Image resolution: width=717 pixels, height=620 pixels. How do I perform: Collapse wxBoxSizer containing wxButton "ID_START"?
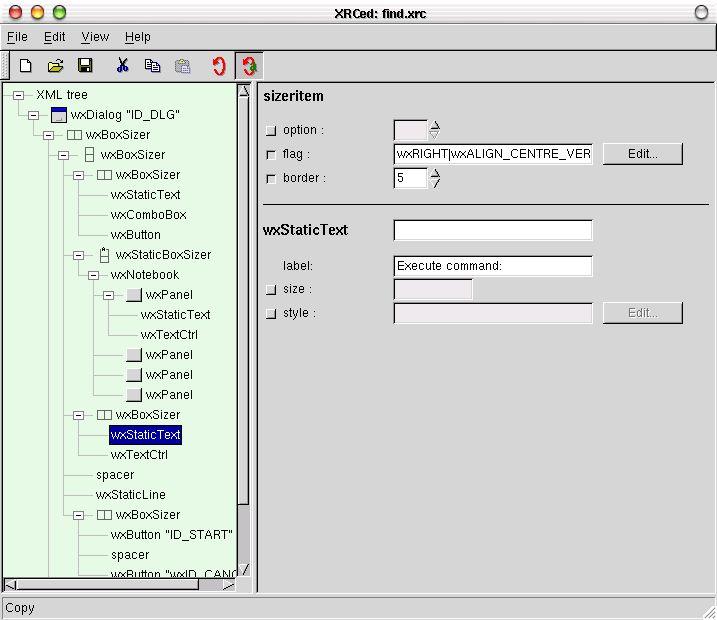pyautogui.click(x=79, y=515)
